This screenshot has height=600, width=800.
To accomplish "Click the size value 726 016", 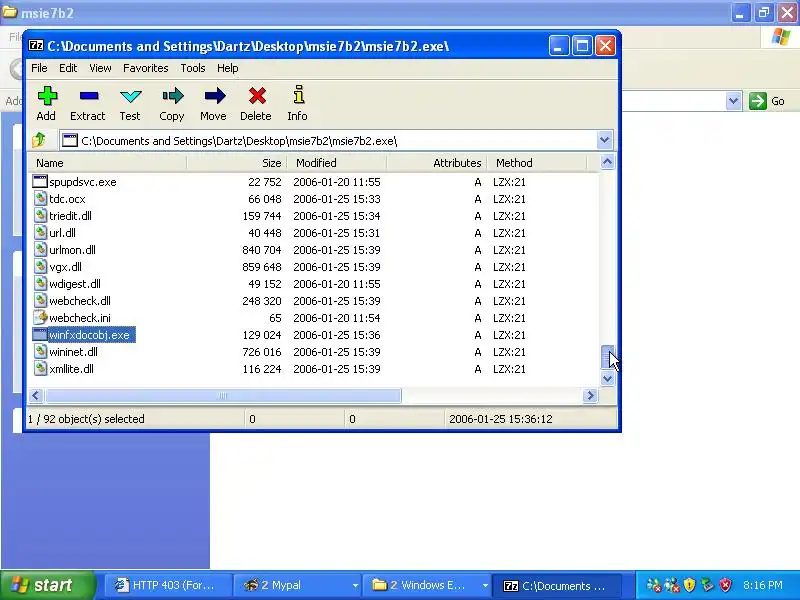I will pos(262,352).
